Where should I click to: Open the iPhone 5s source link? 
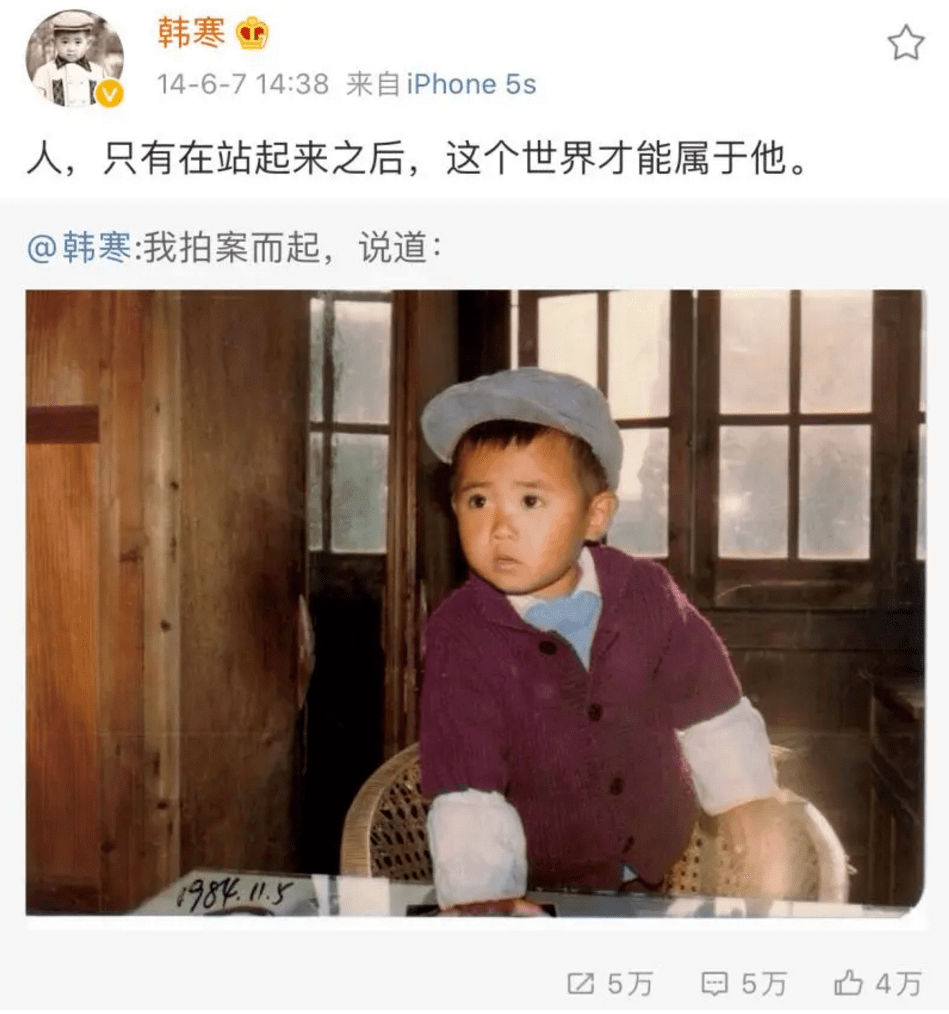[472, 84]
